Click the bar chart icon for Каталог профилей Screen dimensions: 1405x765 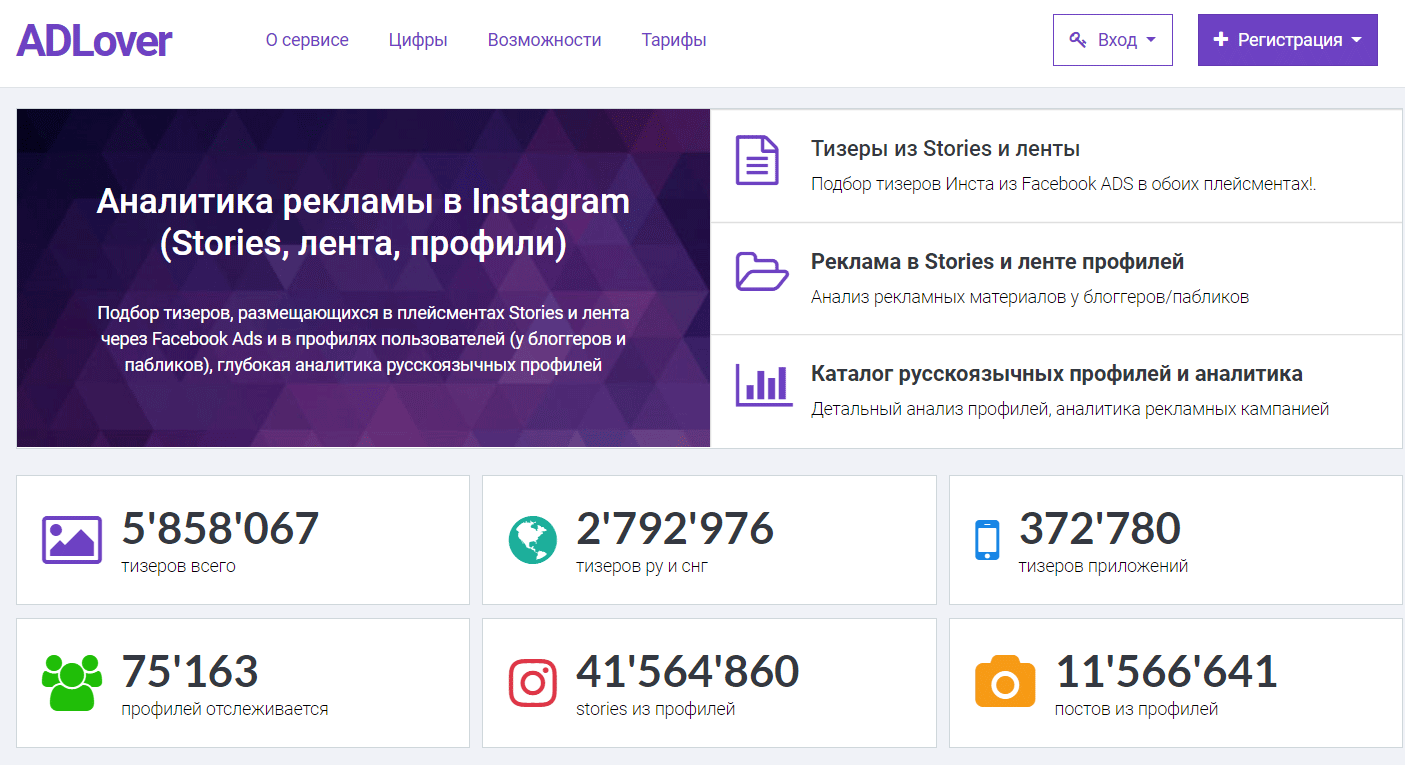coord(764,385)
